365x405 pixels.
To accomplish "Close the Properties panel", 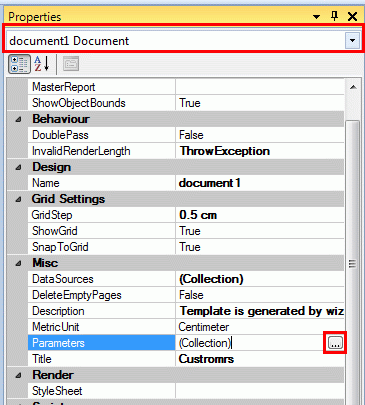I will (352, 16).
